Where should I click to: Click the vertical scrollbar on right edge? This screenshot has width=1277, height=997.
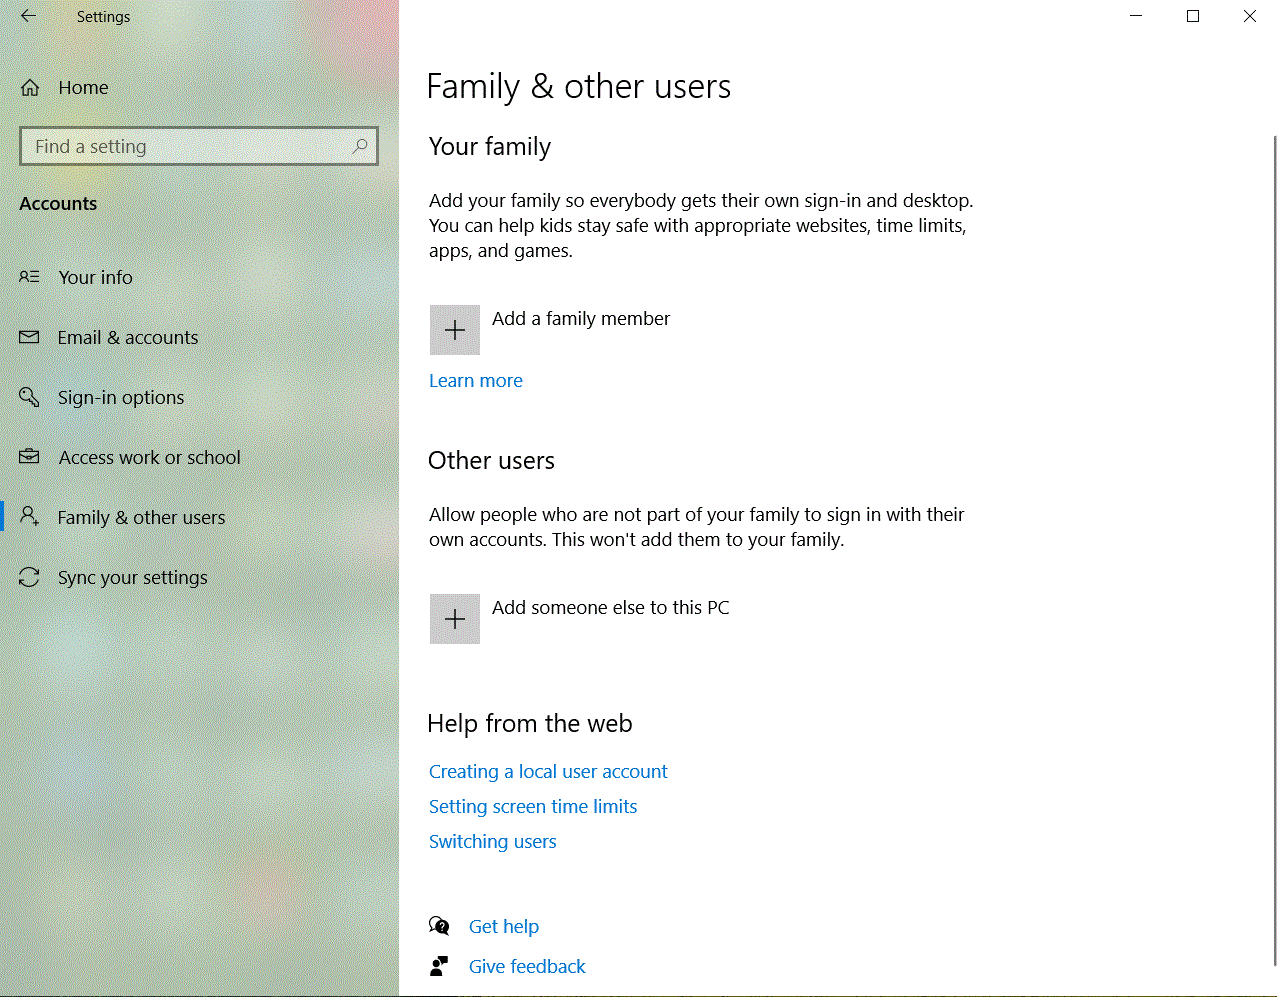(1274, 550)
